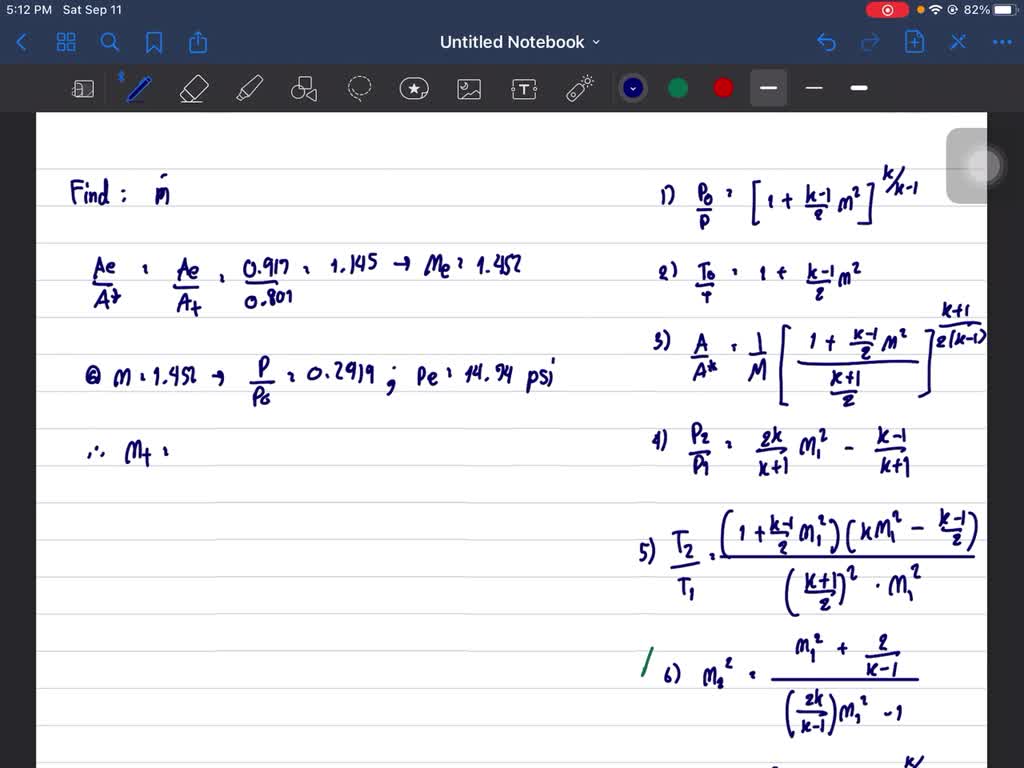Select the Eraser tool
The width and height of the screenshot is (1024, 768).
[x=194, y=88]
